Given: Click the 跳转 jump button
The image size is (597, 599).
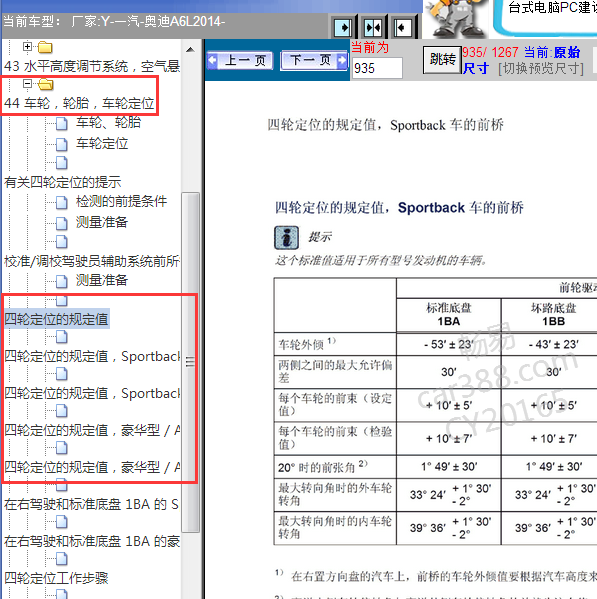Looking at the screenshot, I should coord(442,60).
